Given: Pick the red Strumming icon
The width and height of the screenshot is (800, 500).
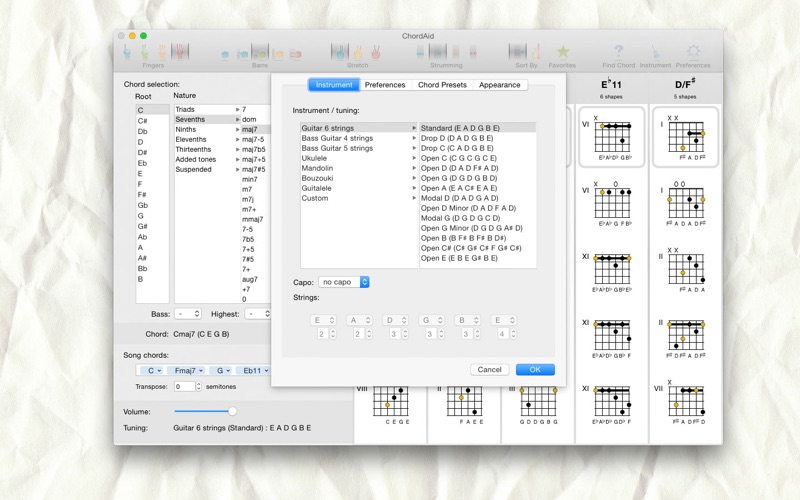Looking at the screenshot, I should [473, 52].
